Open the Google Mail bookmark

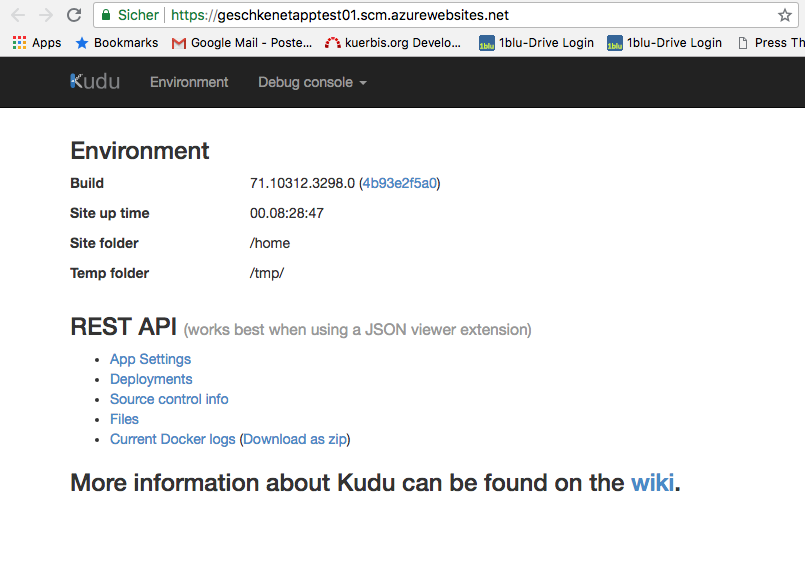click(x=242, y=43)
